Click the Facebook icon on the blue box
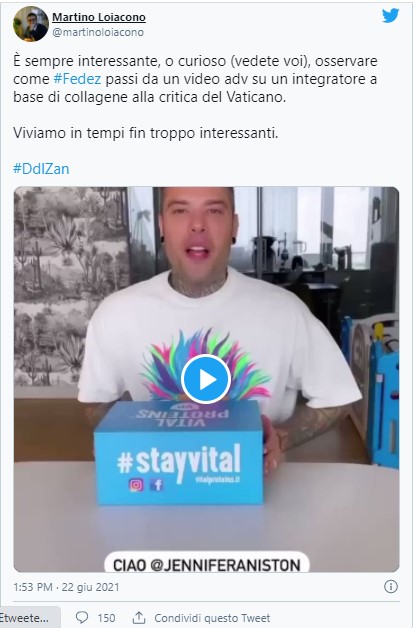The width and height of the screenshot is (413, 628). 157,485
